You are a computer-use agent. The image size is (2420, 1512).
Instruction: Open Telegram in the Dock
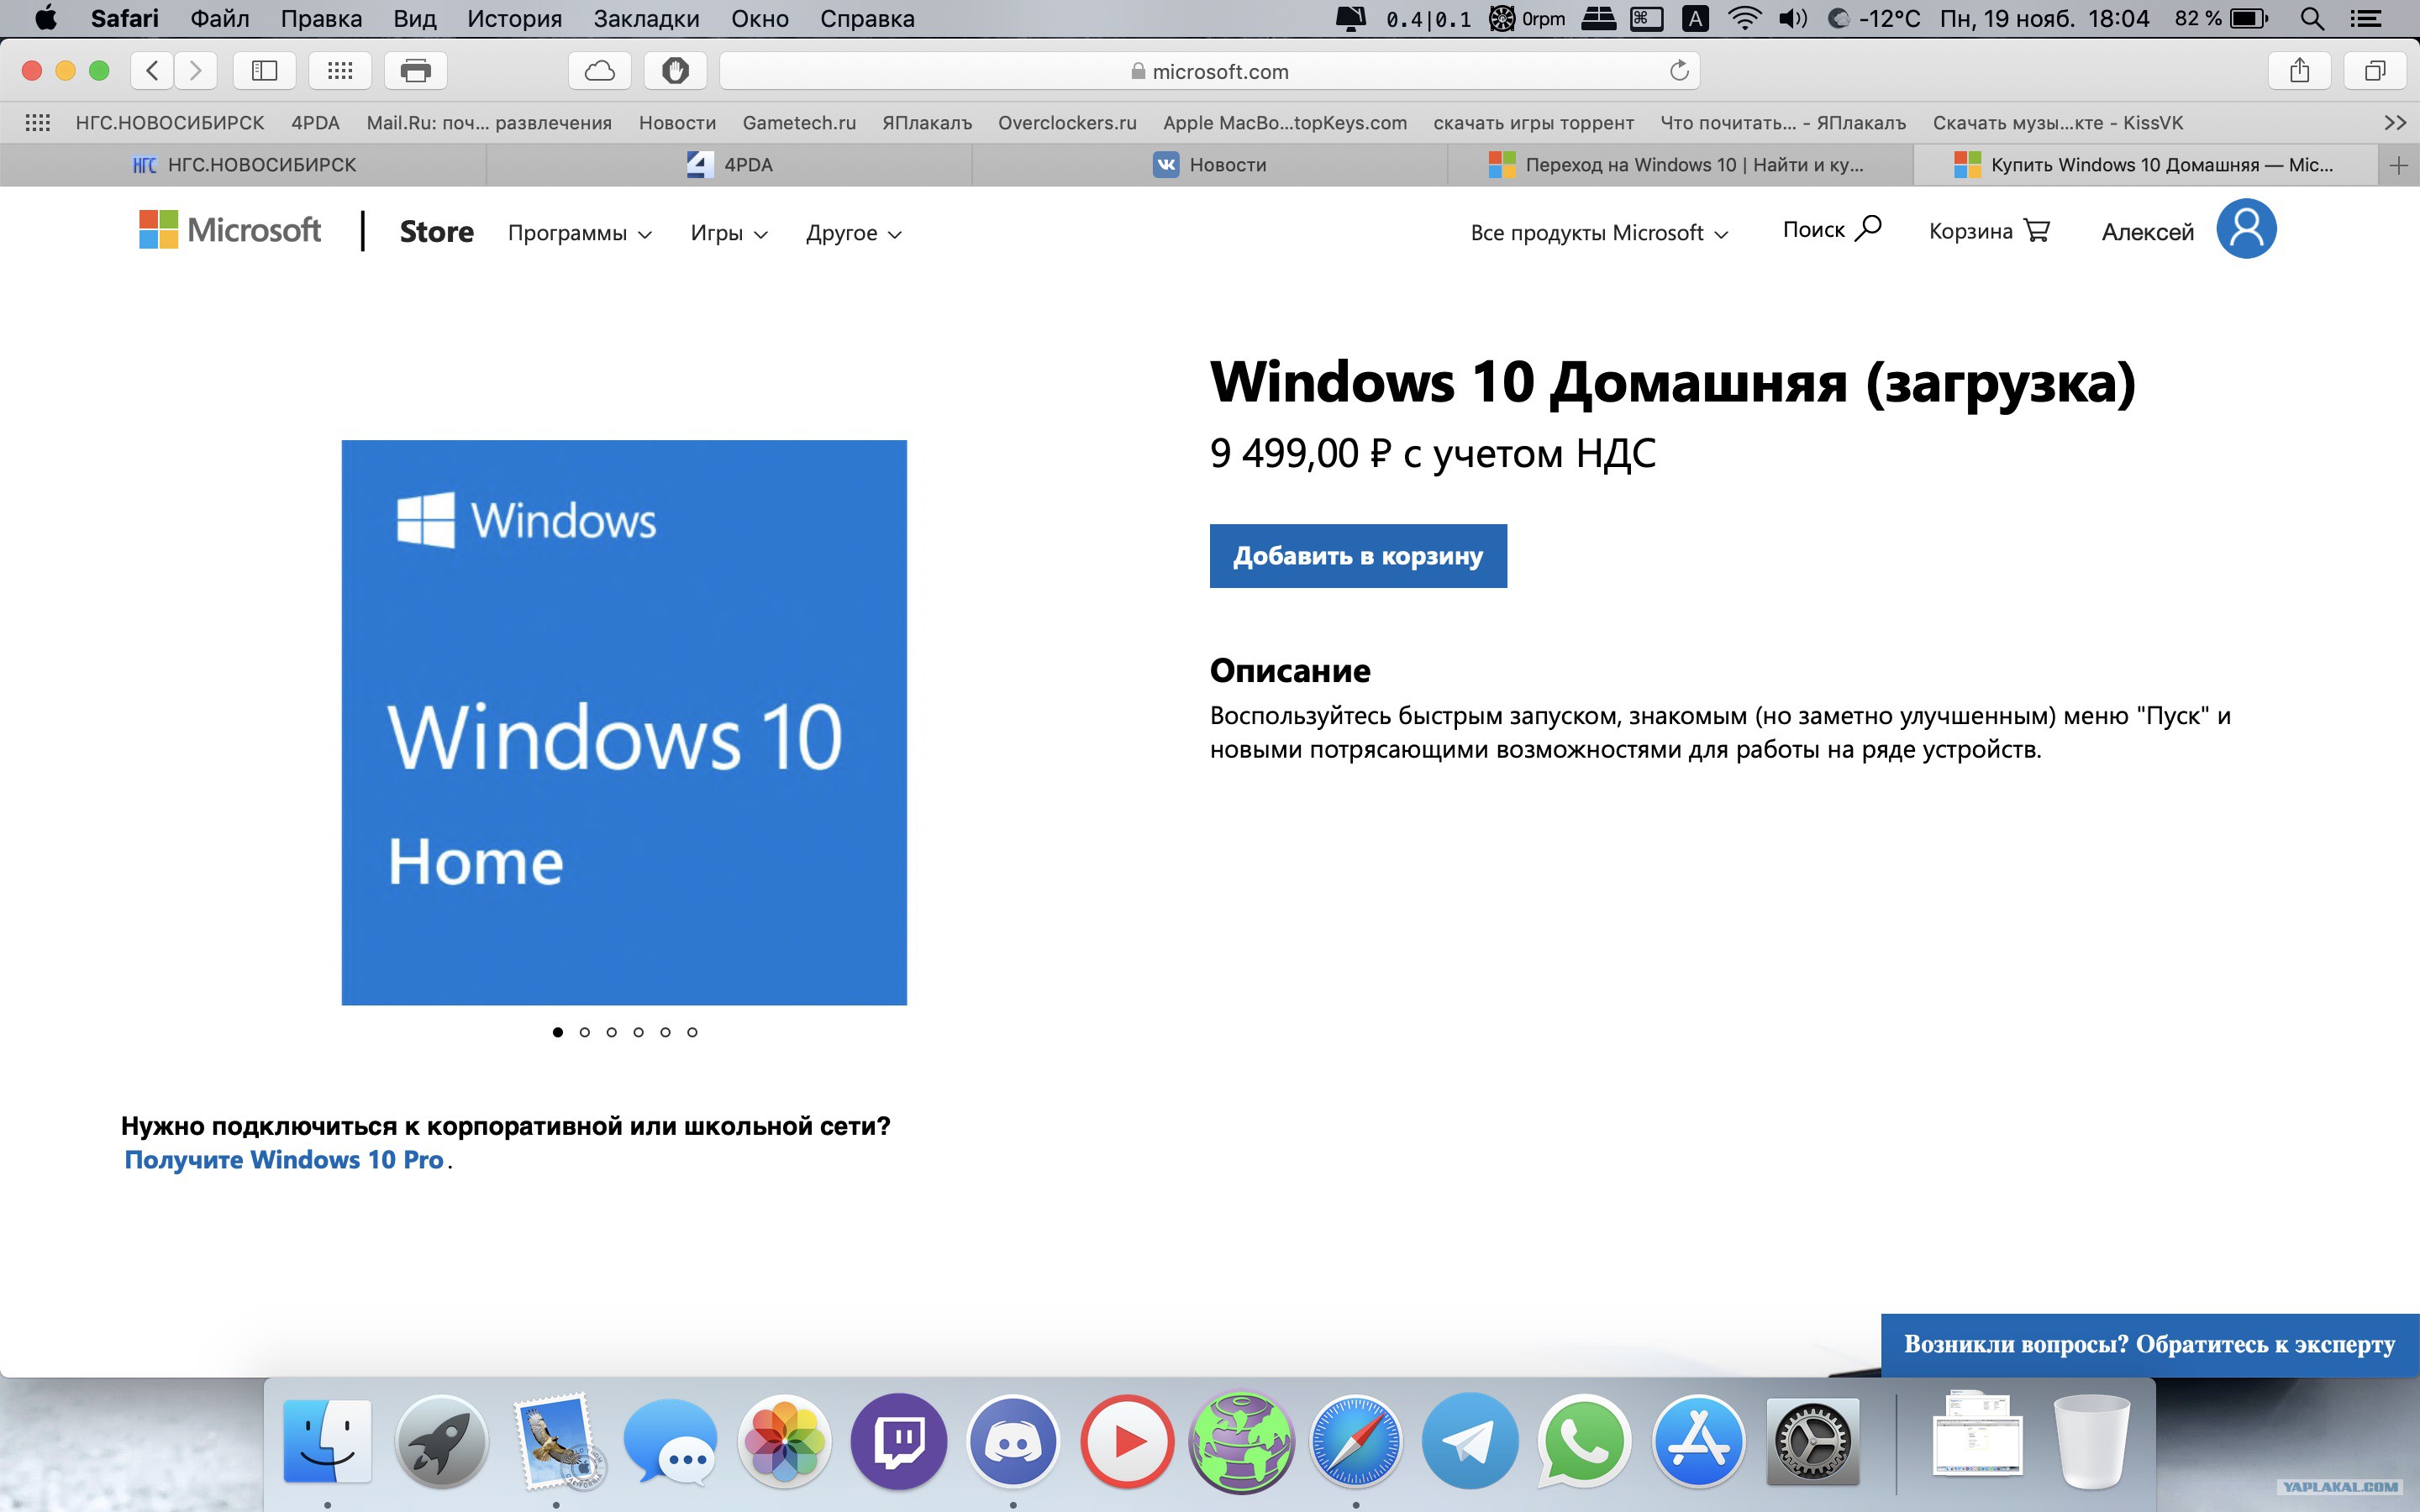pos(1470,1441)
